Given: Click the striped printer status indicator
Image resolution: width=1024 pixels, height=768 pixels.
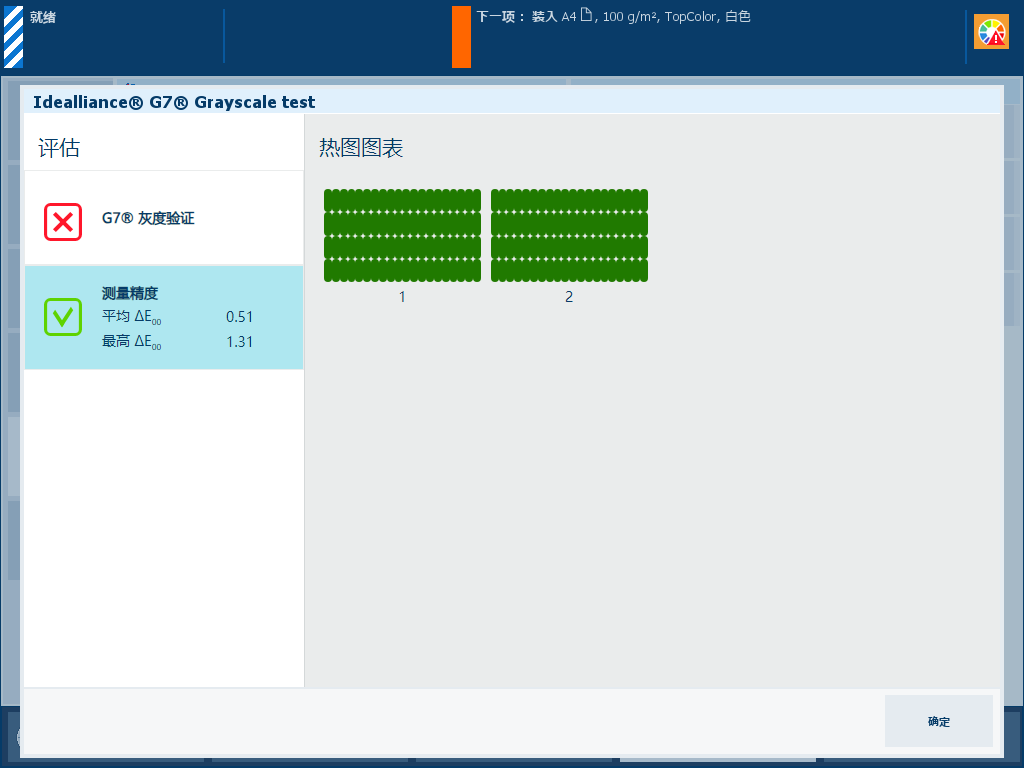Looking at the screenshot, I should (14, 37).
